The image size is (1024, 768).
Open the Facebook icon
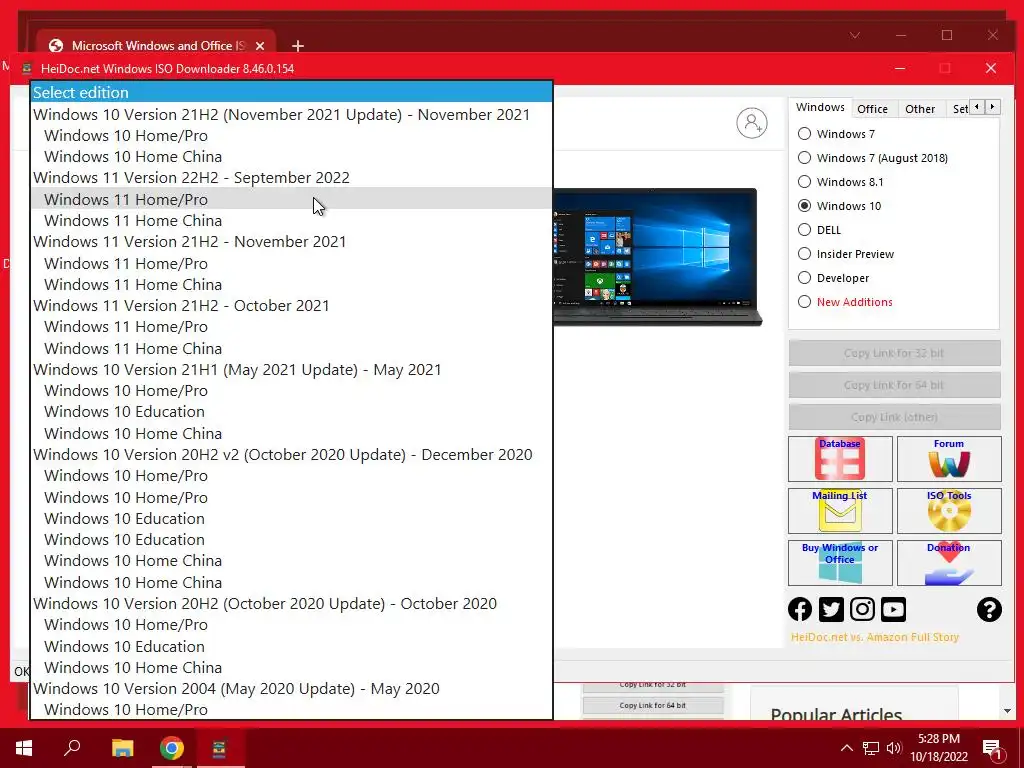[x=800, y=609]
